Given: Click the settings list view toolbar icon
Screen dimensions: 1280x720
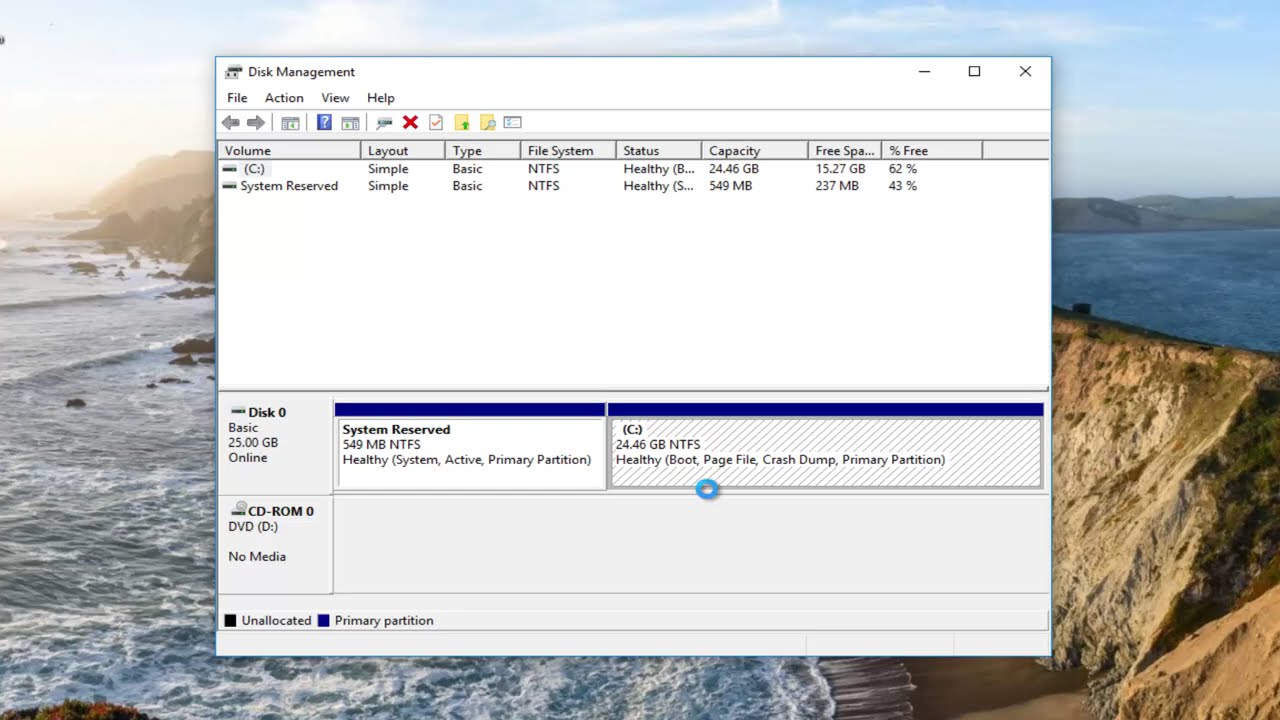Looking at the screenshot, I should [x=513, y=122].
